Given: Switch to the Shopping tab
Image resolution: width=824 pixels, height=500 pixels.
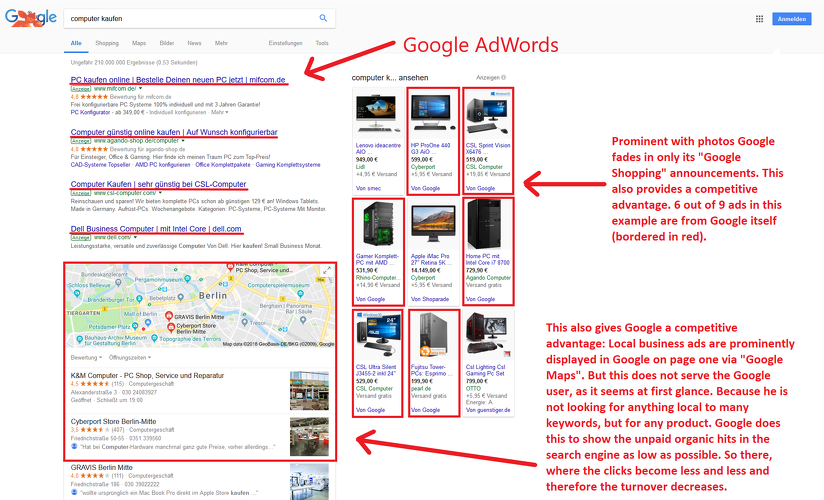Looking at the screenshot, I should pos(107,43).
